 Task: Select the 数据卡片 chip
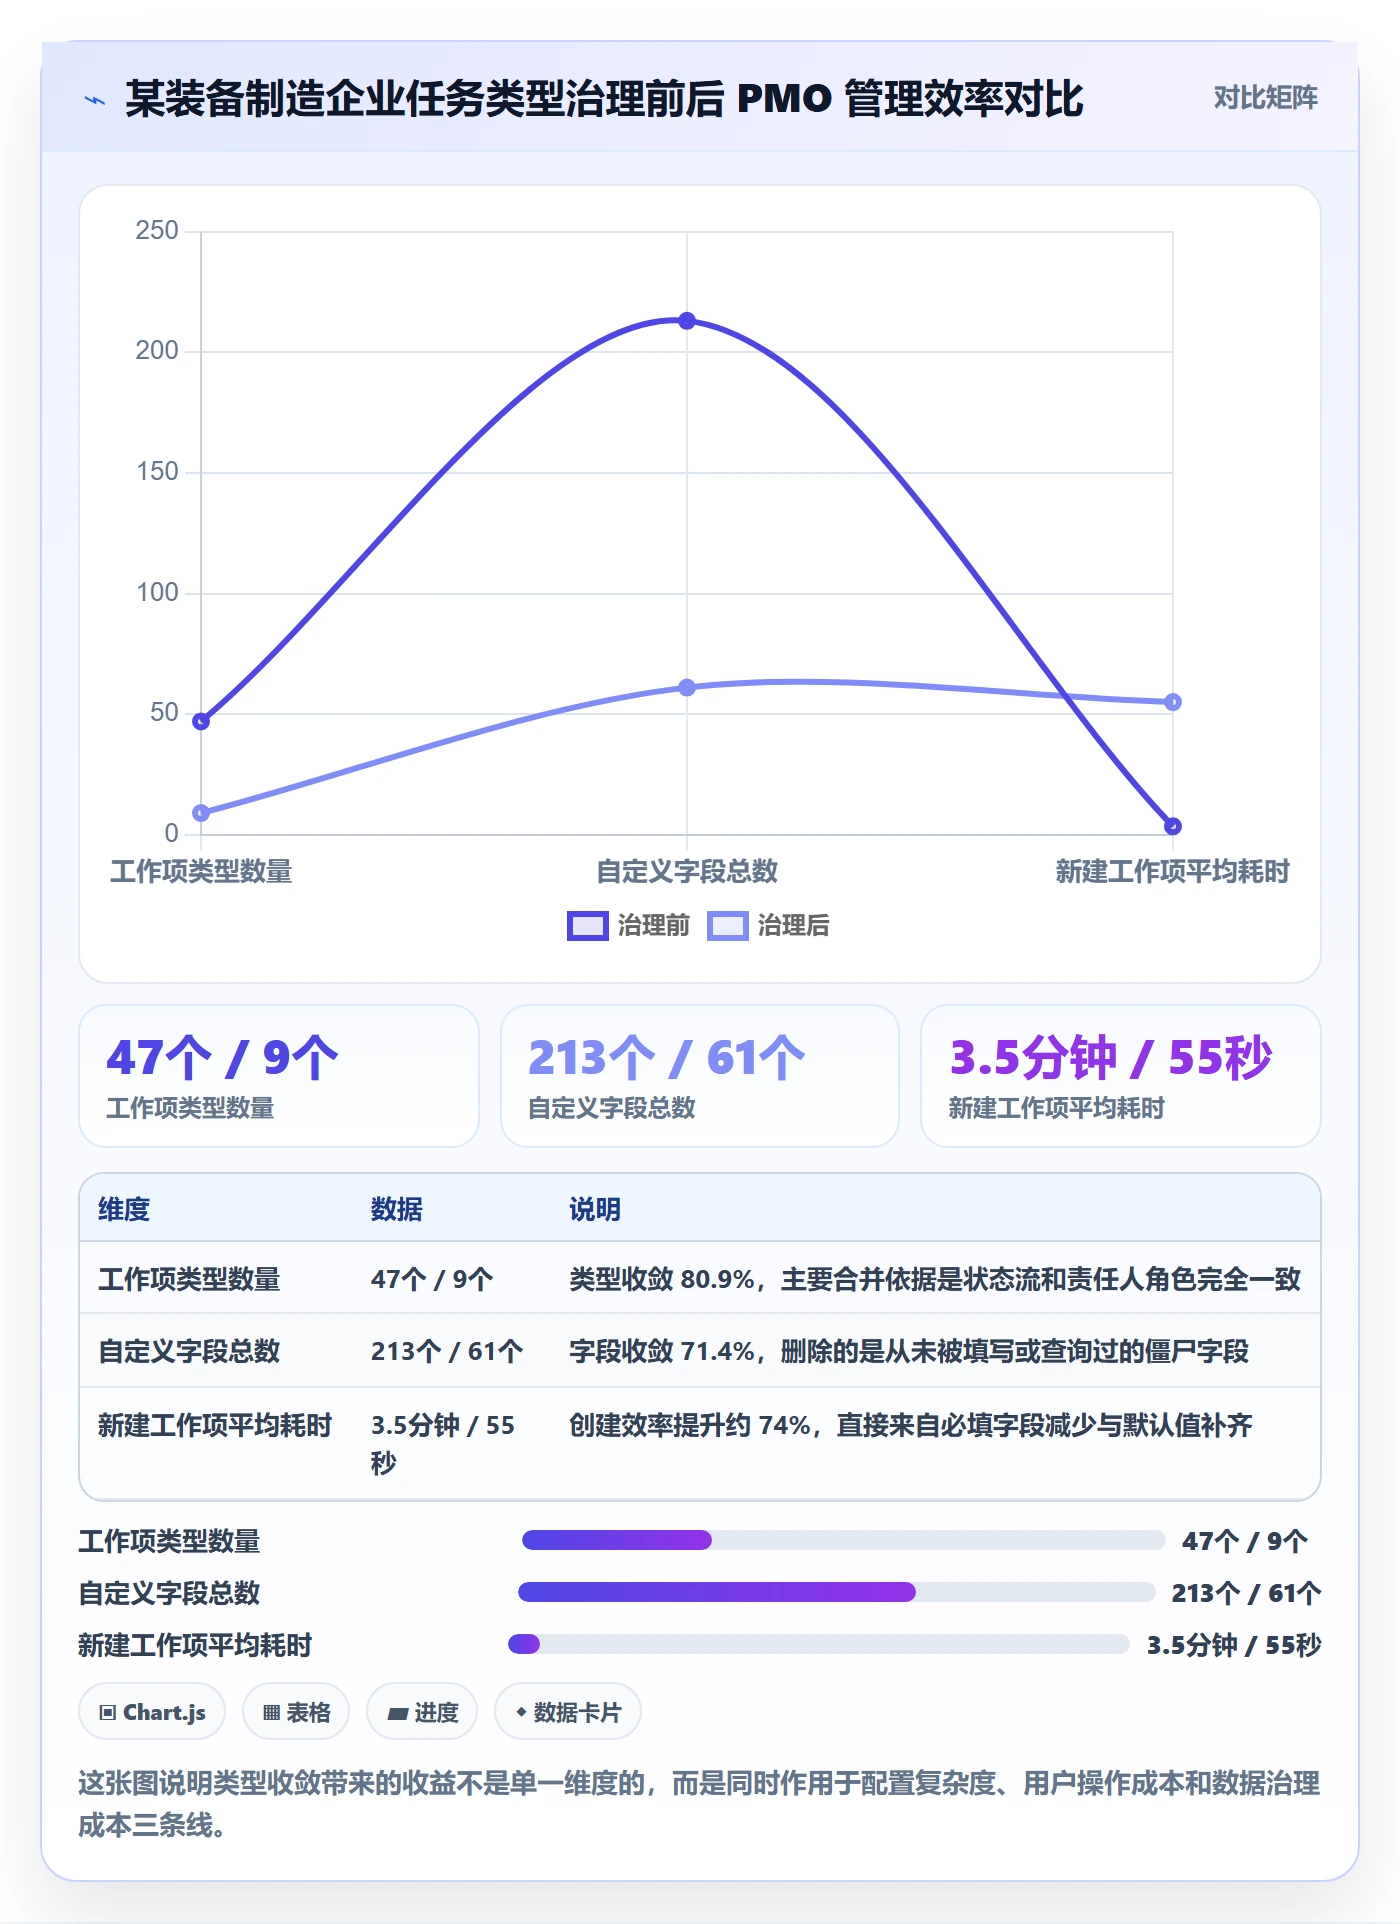pyautogui.click(x=568, y=1712)
